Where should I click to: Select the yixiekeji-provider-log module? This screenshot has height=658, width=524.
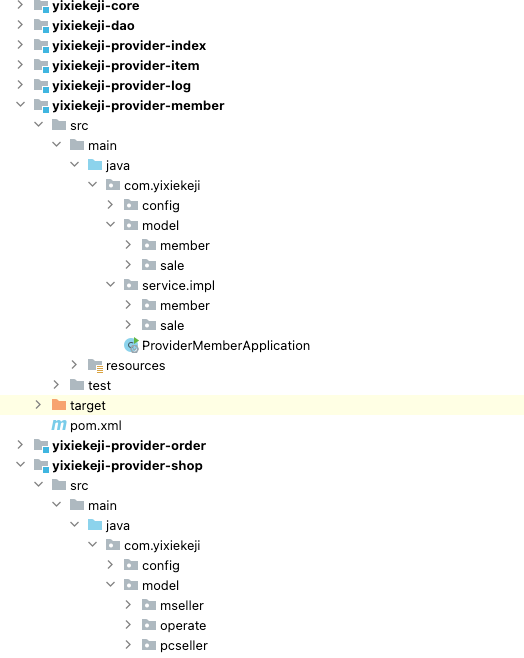[122, 86]
